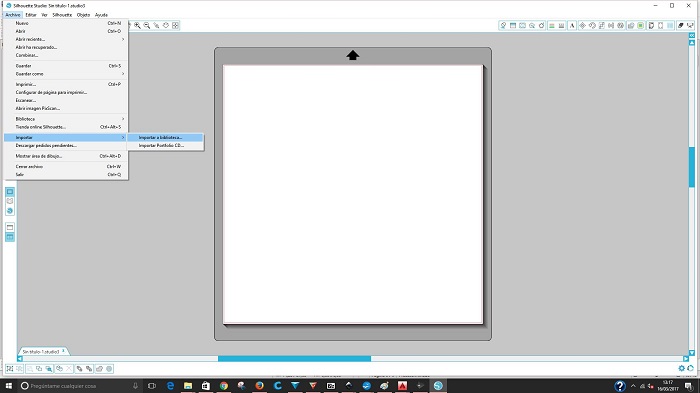The image size is (700, 393).
Task: Open File Explorer from the taskbar
Action: pyautogui.click(x=188, y=386)
